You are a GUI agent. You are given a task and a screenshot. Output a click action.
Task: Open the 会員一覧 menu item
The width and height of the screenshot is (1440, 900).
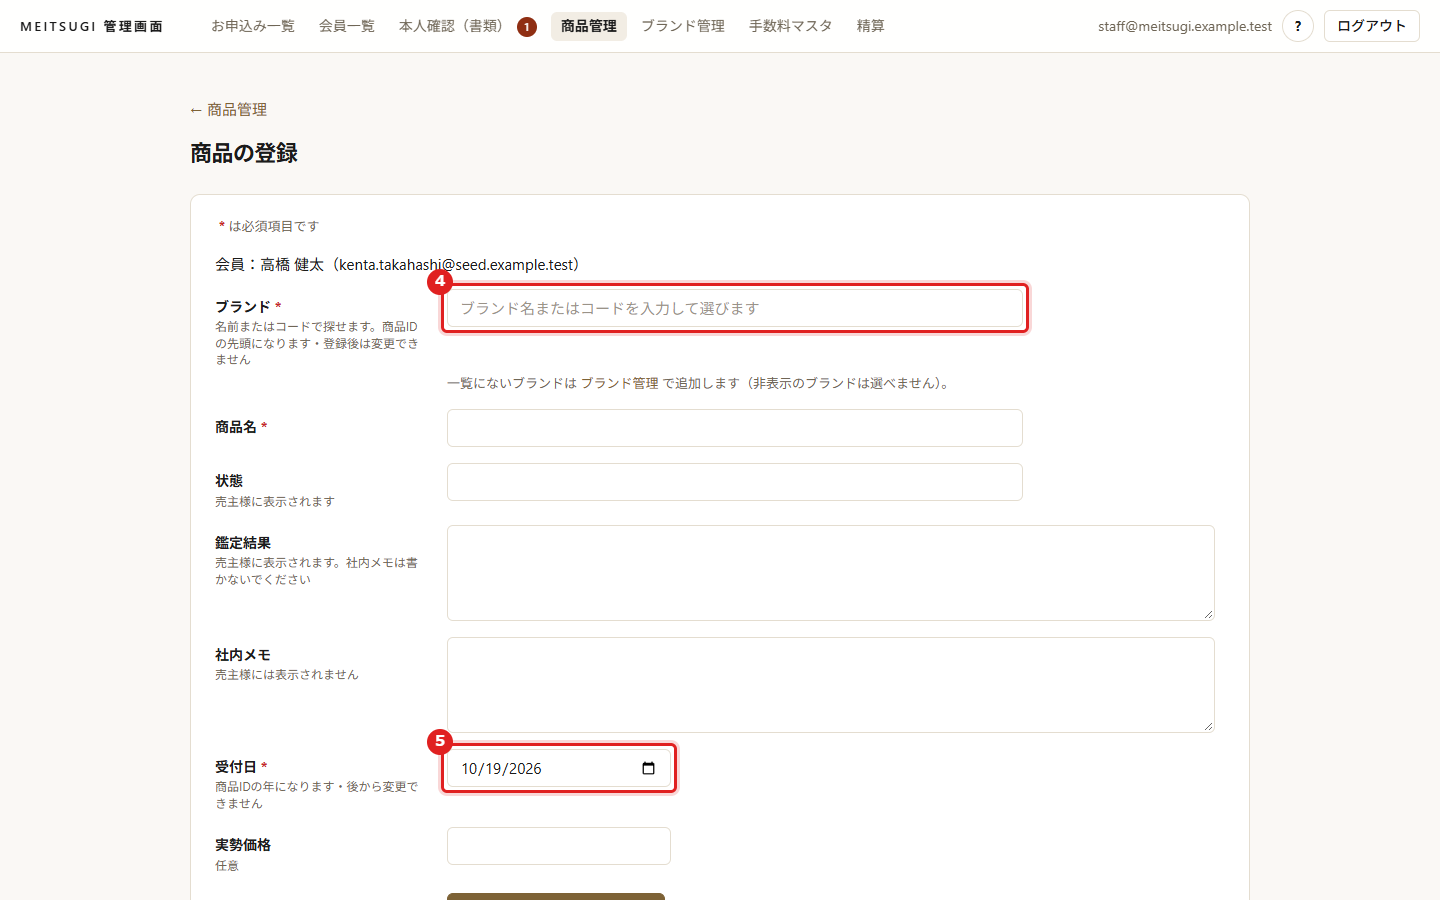pos(347,26)
